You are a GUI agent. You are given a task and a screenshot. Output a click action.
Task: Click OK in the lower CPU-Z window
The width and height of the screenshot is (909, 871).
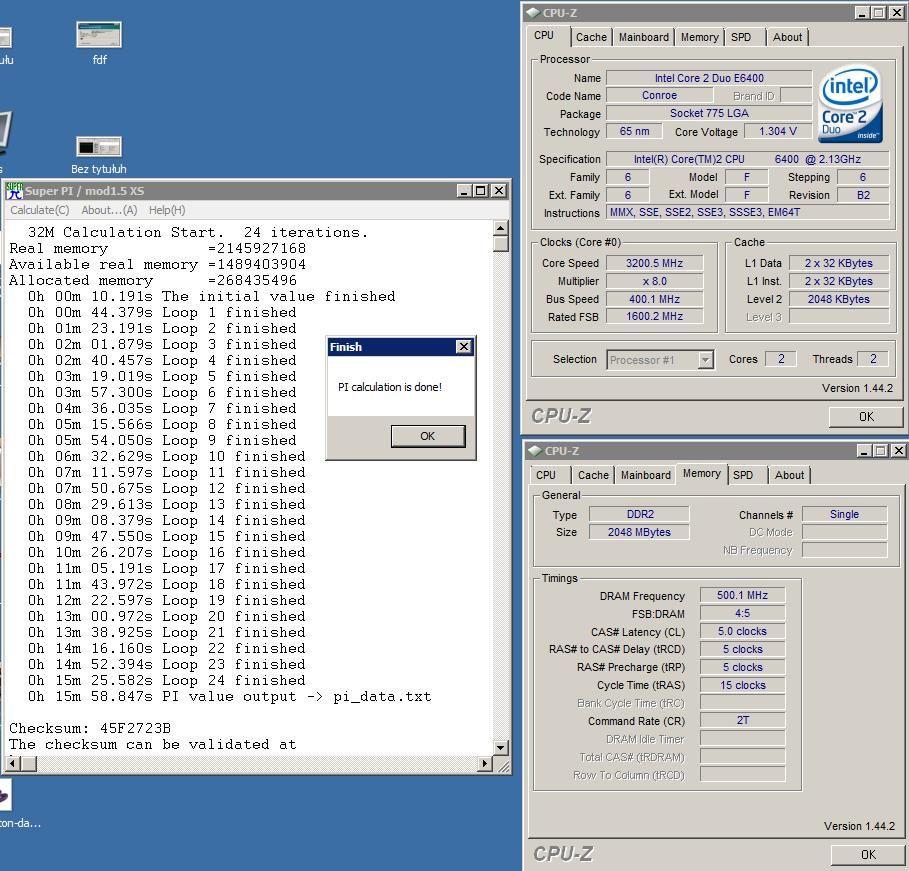pyautogui.click(x=868, y=855)
